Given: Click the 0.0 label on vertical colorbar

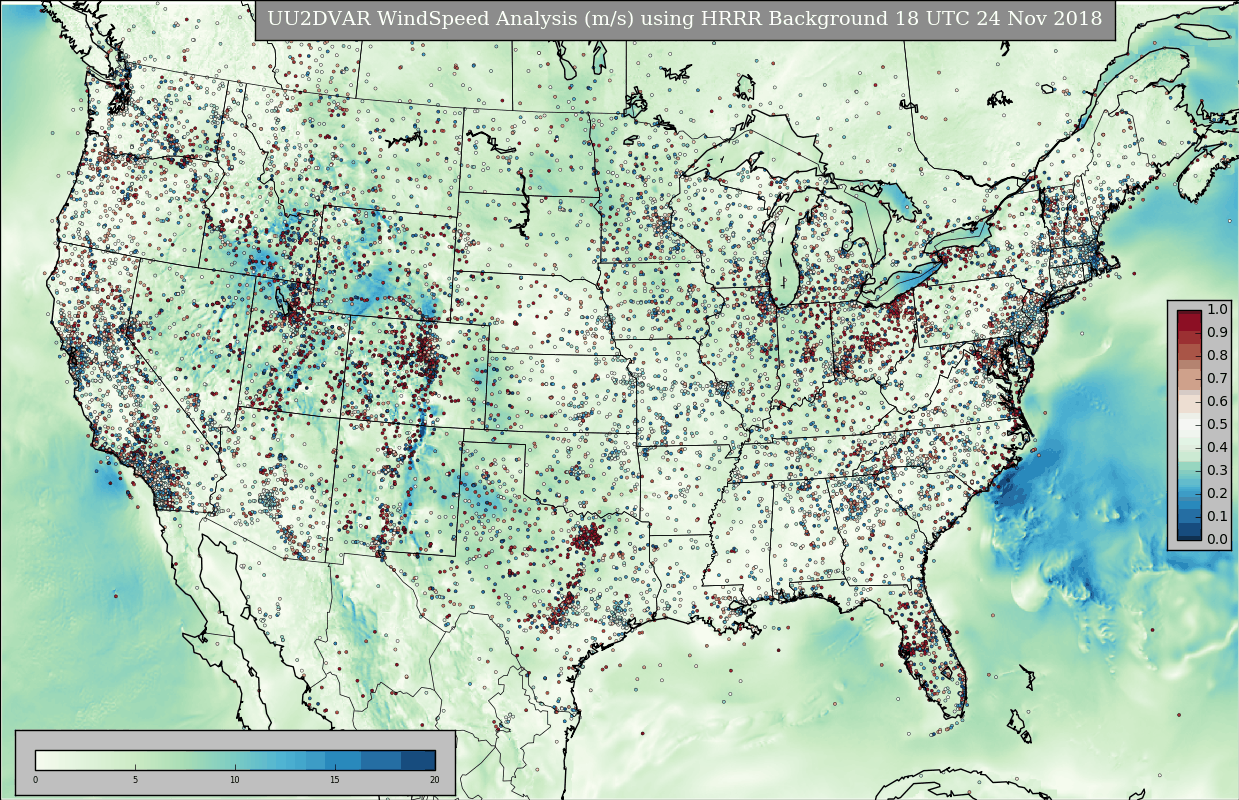Looking at the screenshot, I should (x=1217, y=539).
